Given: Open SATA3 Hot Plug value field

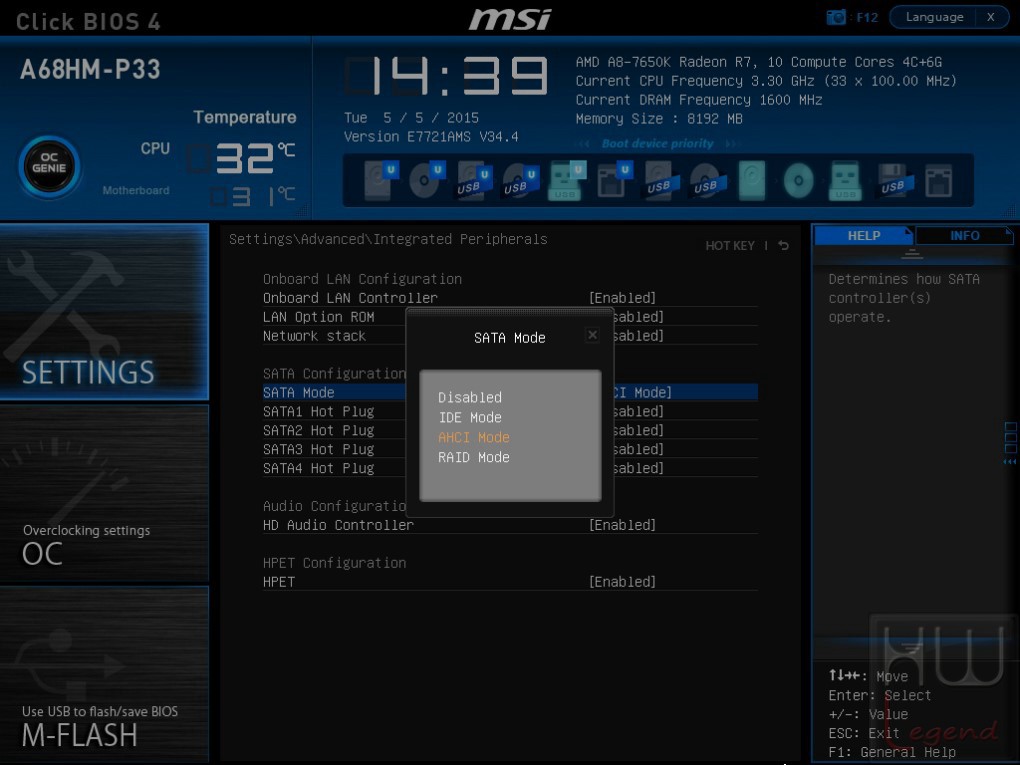Looking at the screenshot, I should 639,449.
